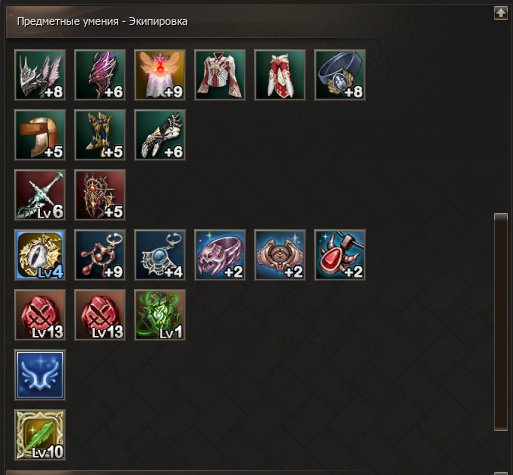The width and height of the screenshot is (513, 475).
Task: Select the blue wings skill icon
Action: 40,375
